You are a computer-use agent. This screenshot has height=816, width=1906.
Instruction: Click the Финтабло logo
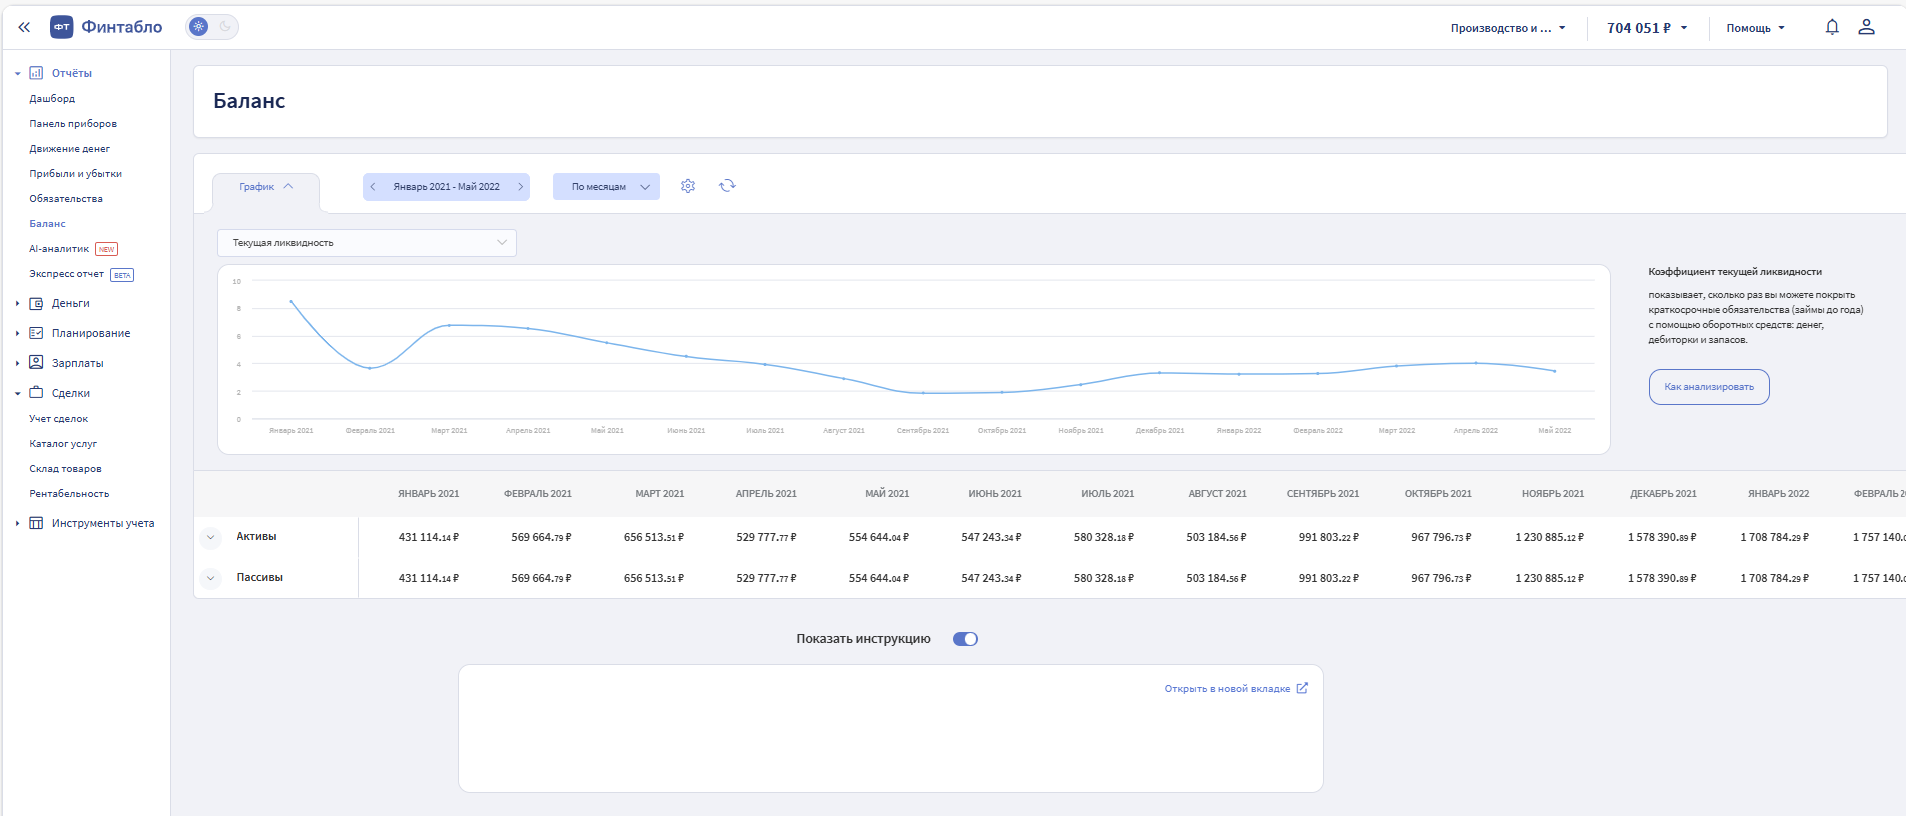coord(106,28)
